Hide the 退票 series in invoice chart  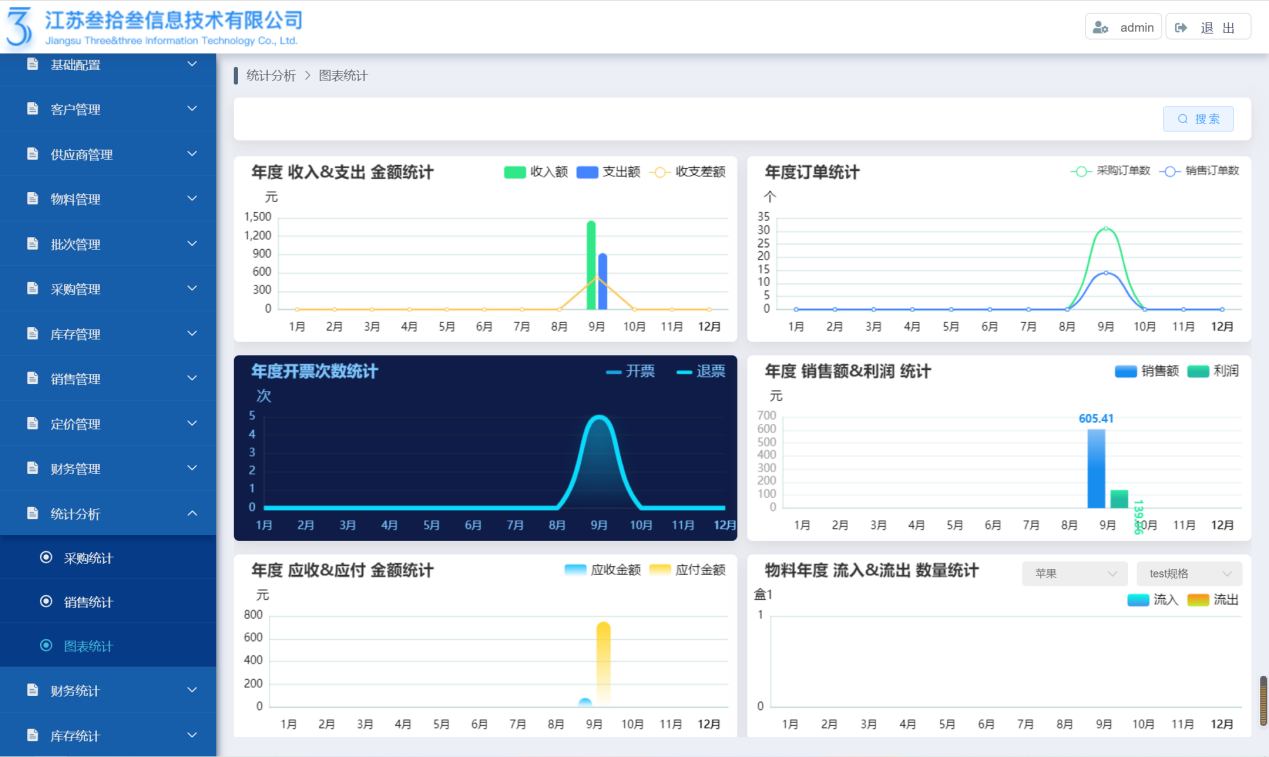click(700, 372)
